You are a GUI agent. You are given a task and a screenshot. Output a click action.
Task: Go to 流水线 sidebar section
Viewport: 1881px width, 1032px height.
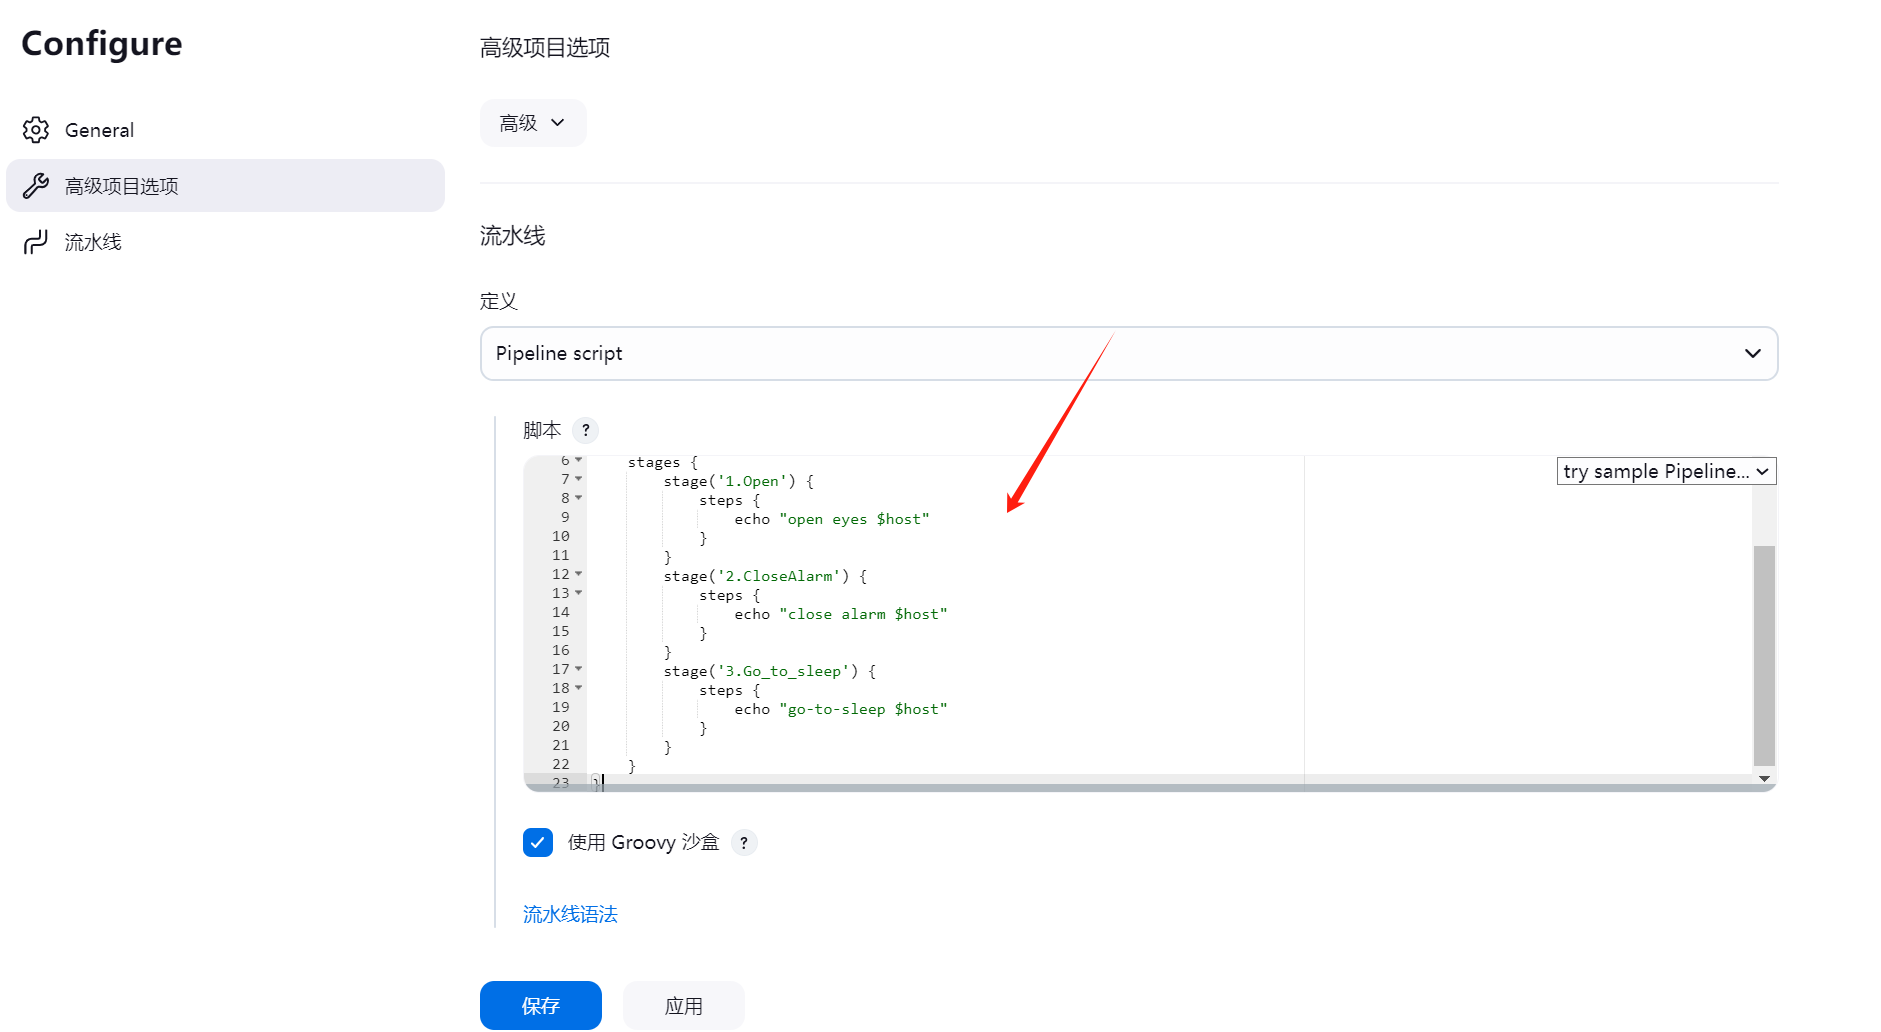[x=225, y=242]
